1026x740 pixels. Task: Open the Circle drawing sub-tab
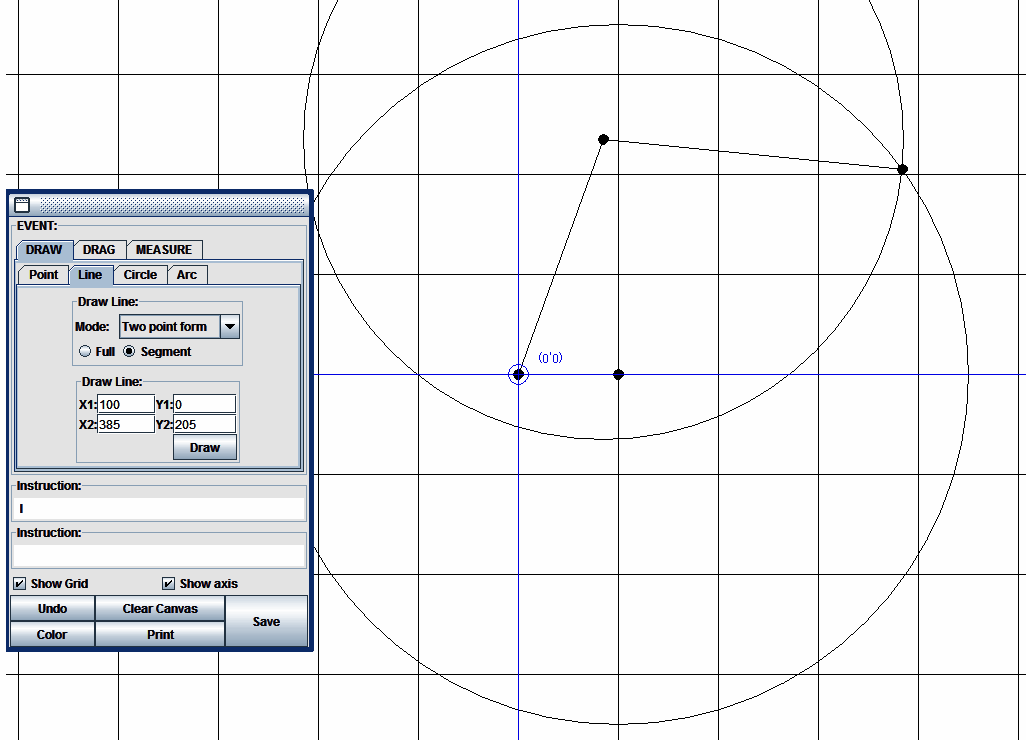140,275
